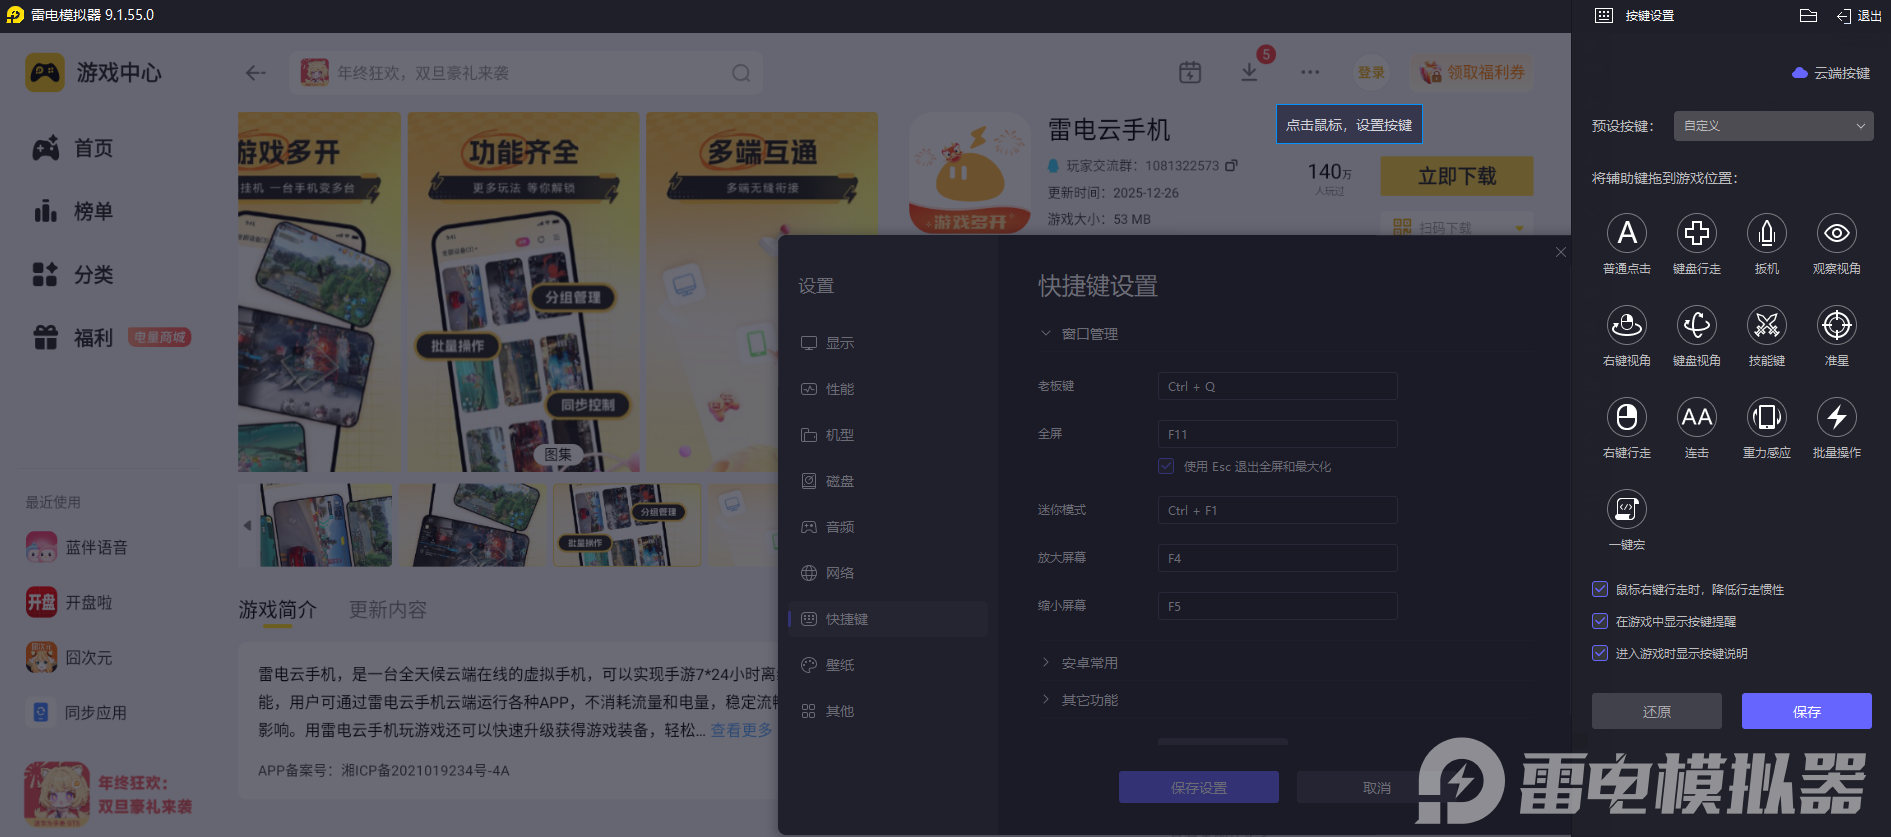Viewport: 1891px width, 837px height.
Task: Open 云端按键 cloud key mappings
Action: pos(1831,73)
